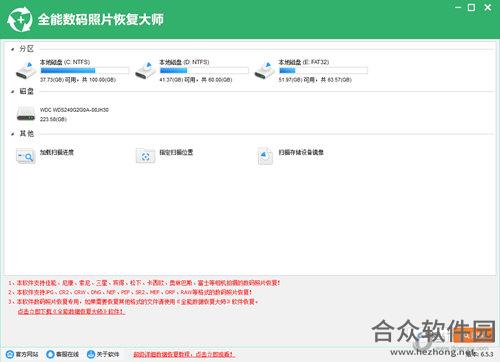Minimize the recovery app window
Screen dimensions: 500x362
tap(458, 7)
